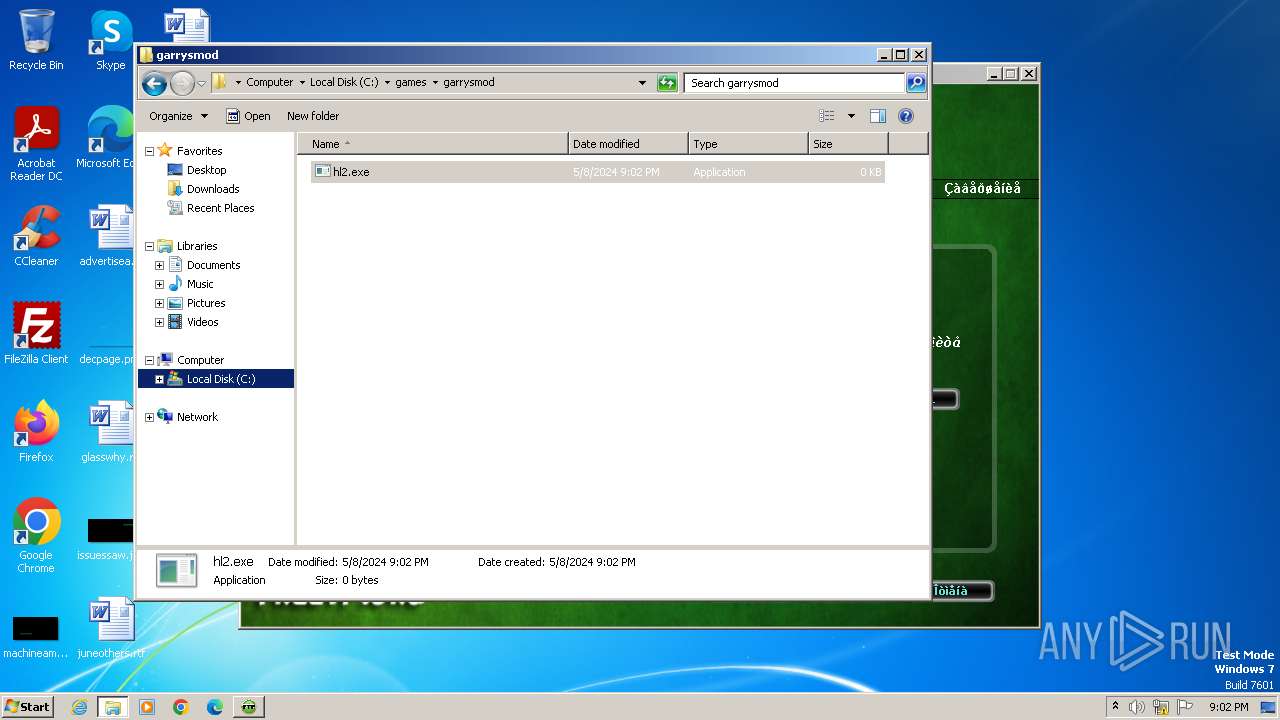The height and width of the screenshot is (720, 1280).
Task: Open Chrome from the taskbar
Action: pyautogui.click(x=181, y=707)
